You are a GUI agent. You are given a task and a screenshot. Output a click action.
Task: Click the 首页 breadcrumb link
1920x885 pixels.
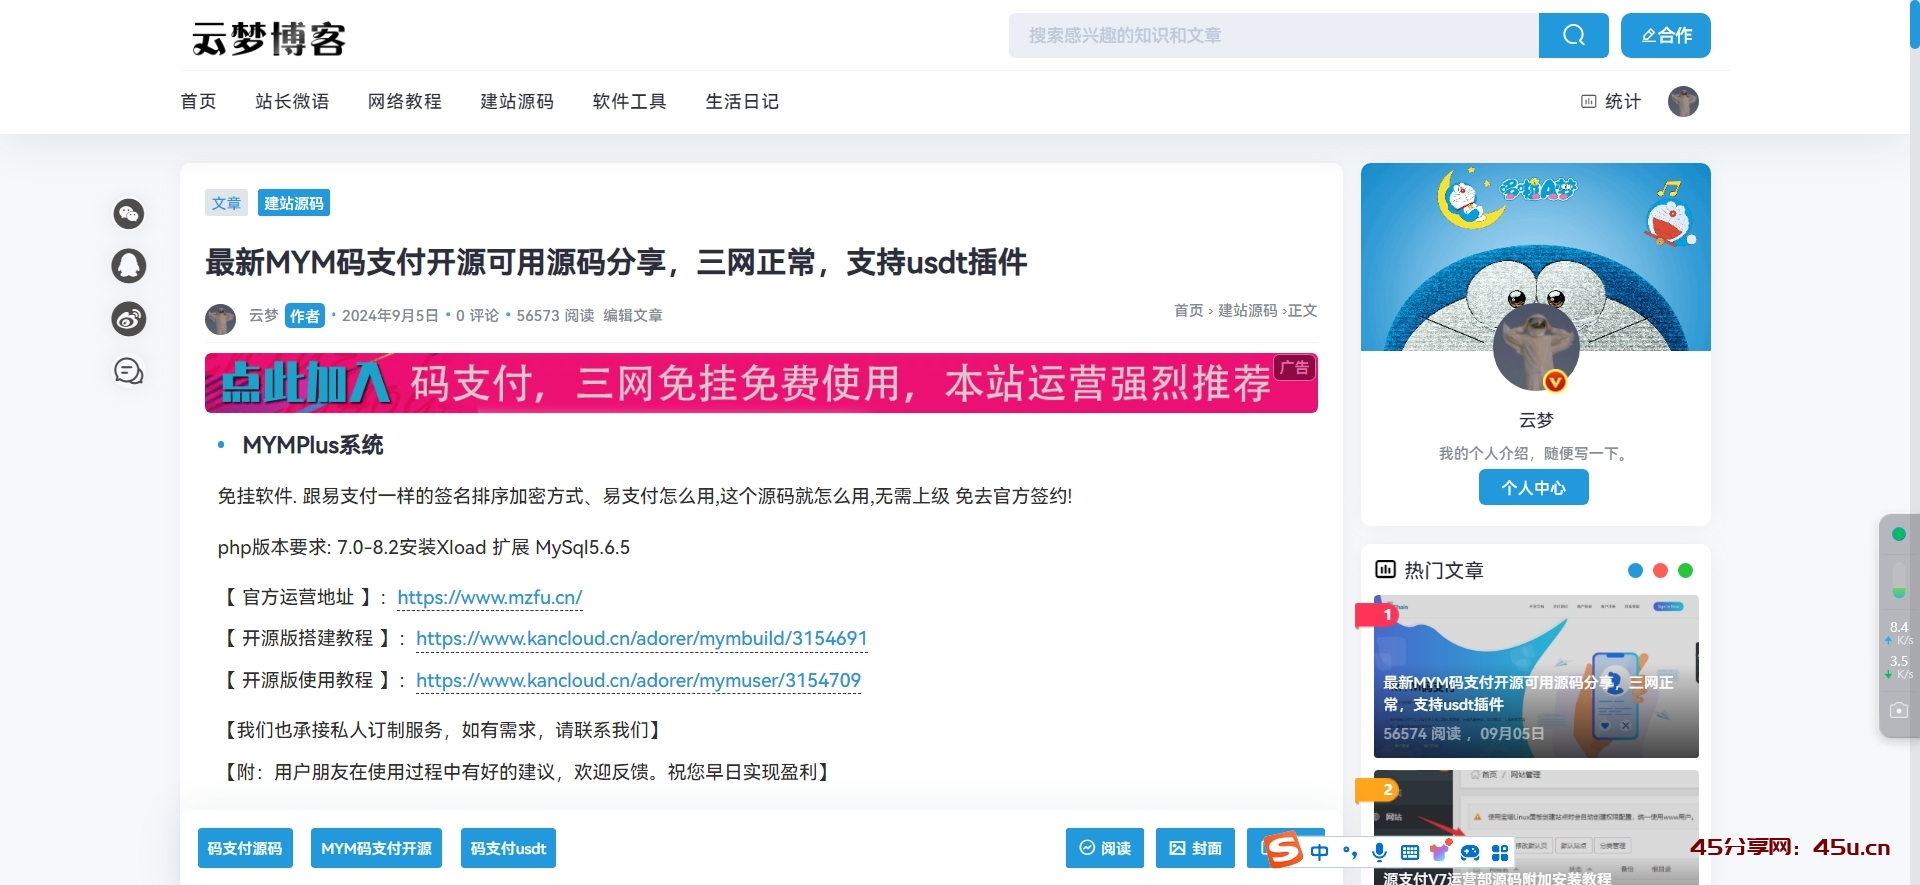[1188, 311]
